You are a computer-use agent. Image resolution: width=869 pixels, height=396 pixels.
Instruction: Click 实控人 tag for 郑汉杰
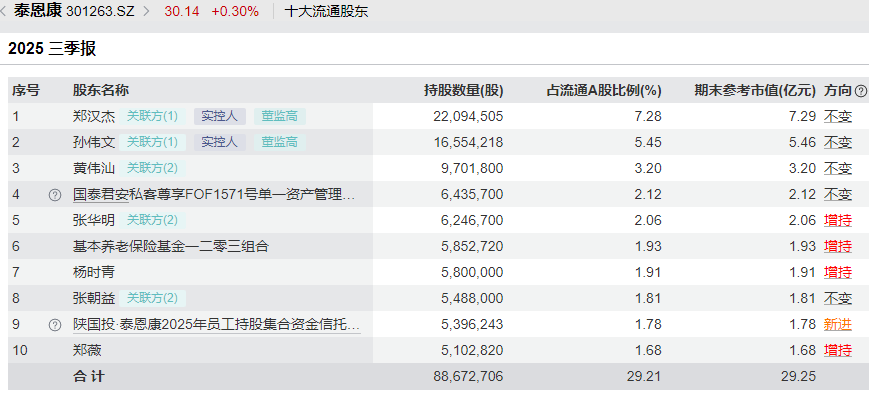[x=219, y=116]
